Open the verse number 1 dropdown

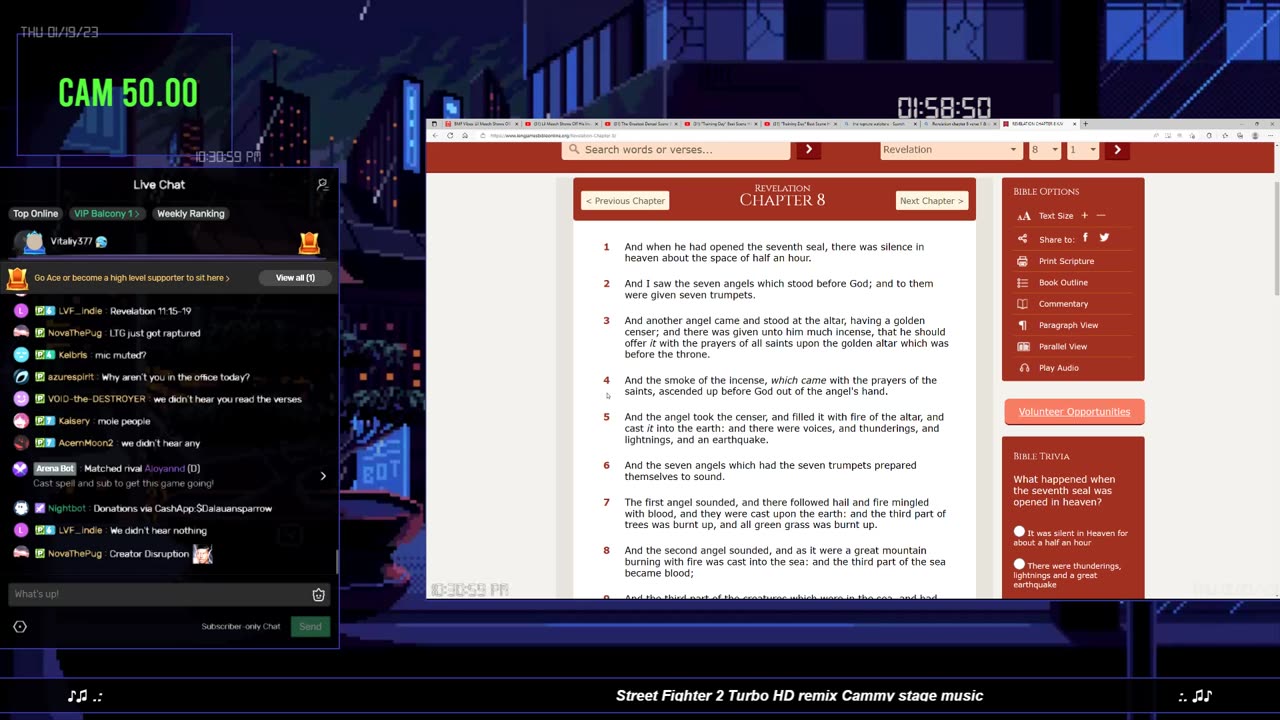pos(1083,150)
